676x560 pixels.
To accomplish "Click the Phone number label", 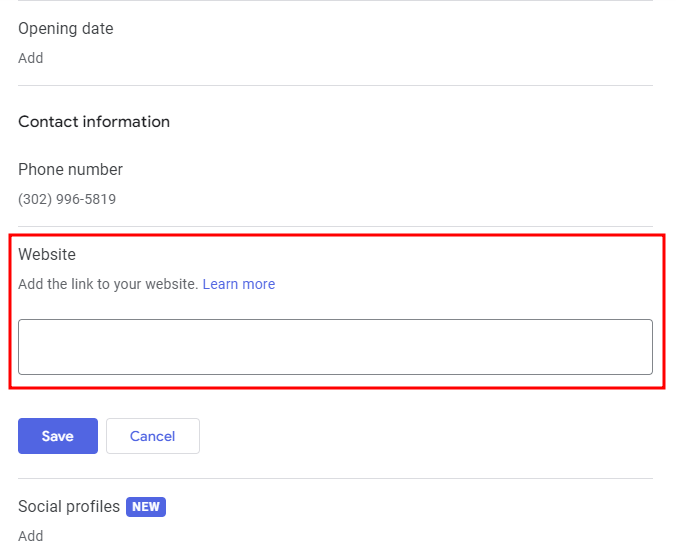I will tap(70, 170).
